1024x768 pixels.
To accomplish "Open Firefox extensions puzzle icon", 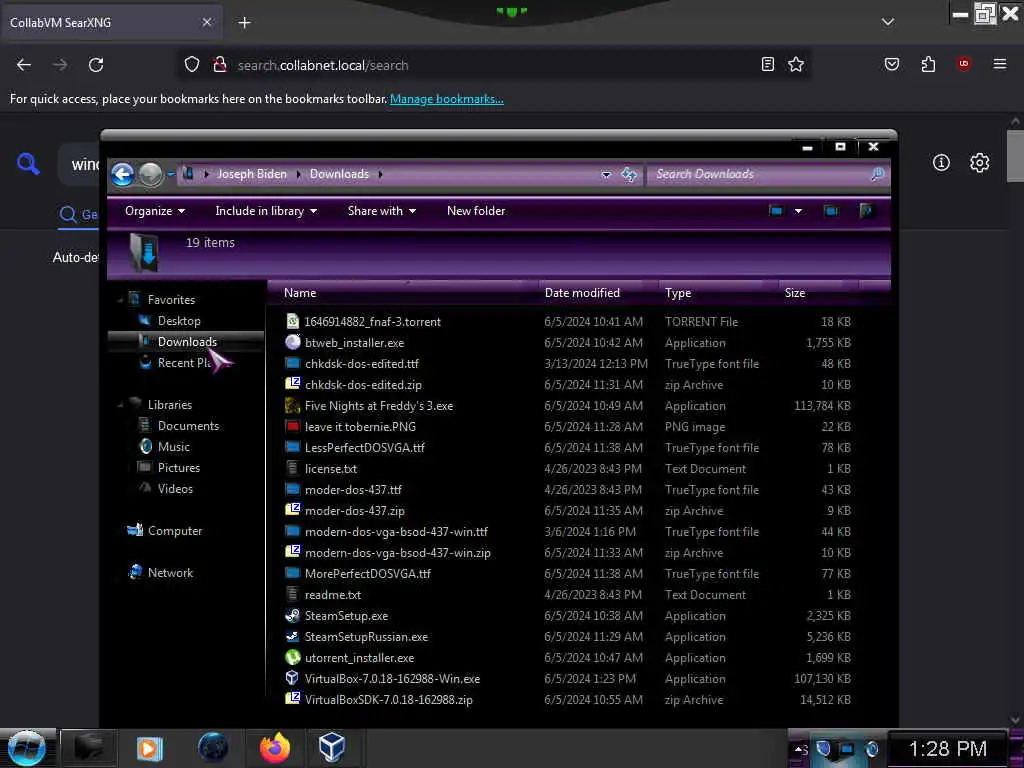I will point(928,64).
